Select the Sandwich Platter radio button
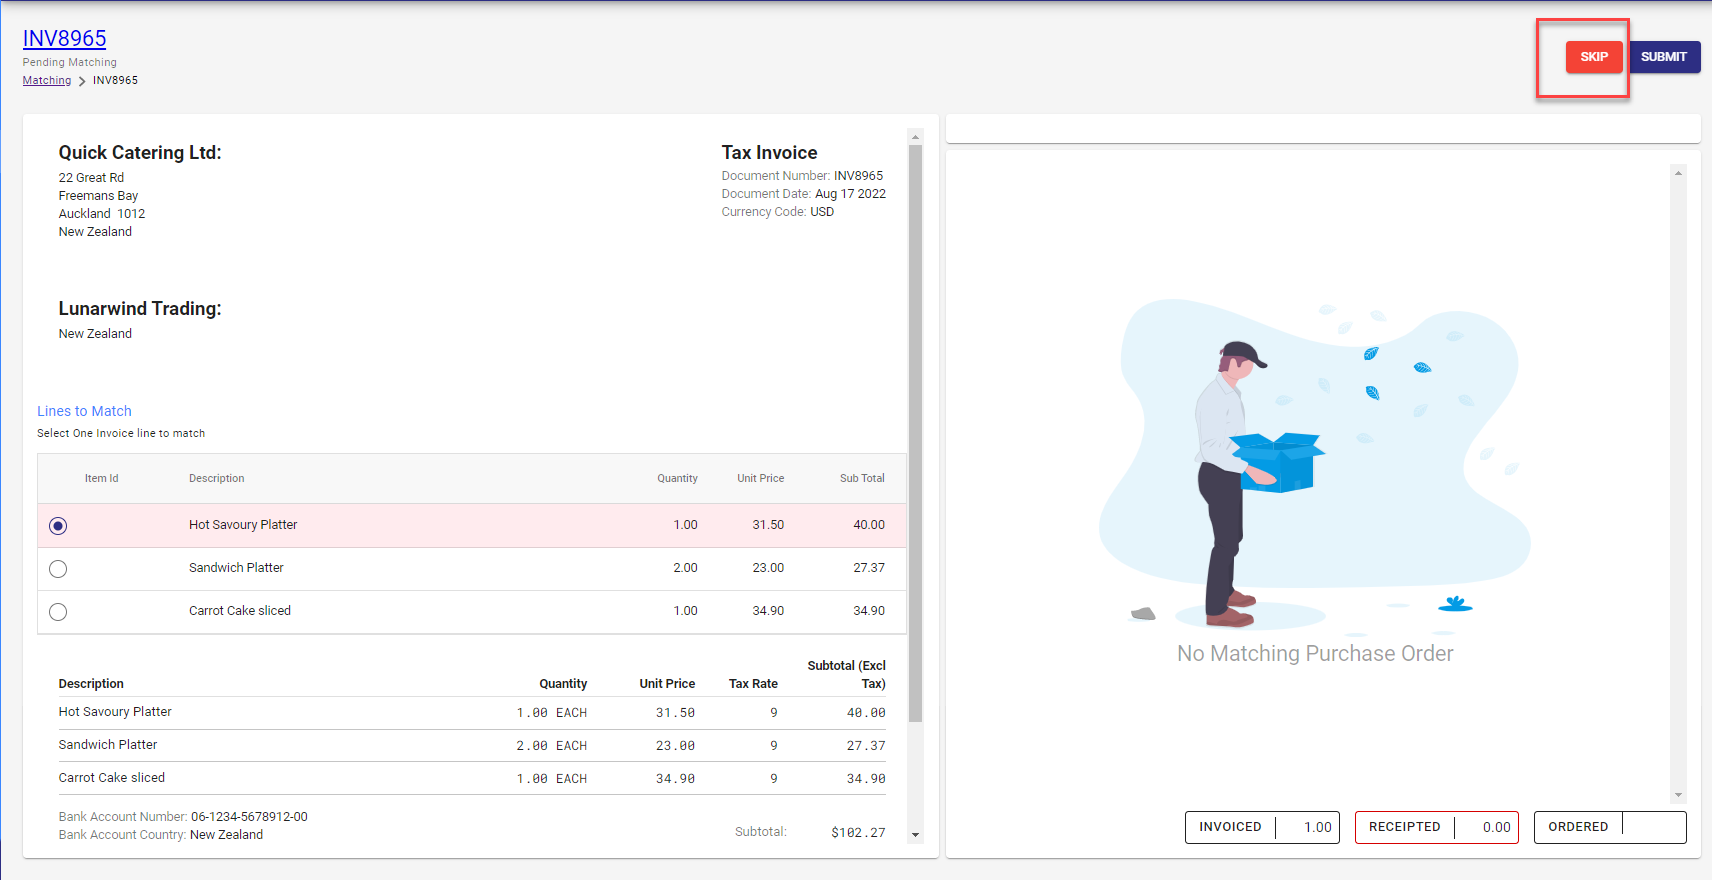This screenshot has width=1712, height=880. click(58, 569)
